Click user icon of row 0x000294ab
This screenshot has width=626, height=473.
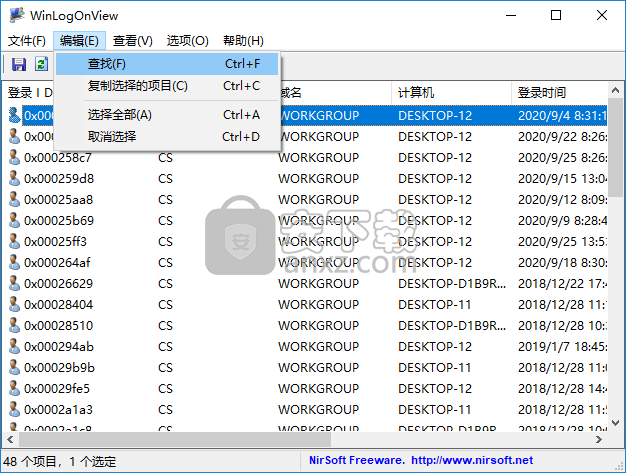pyautogui.click(x=14, y=346)
